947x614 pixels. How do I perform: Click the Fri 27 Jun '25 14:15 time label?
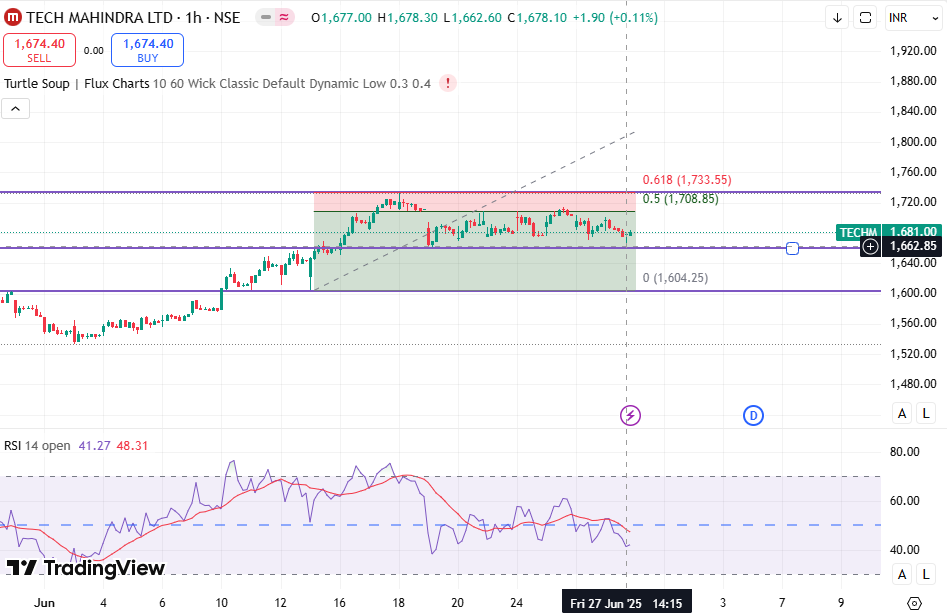(626, 603)
